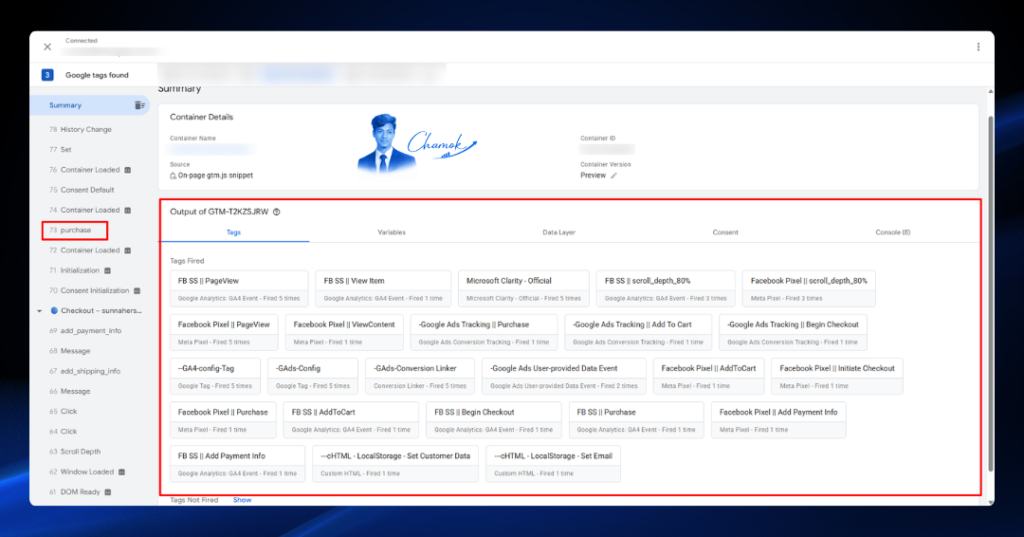Click the icon beside DOM Ready event

(x=108, y=492)
